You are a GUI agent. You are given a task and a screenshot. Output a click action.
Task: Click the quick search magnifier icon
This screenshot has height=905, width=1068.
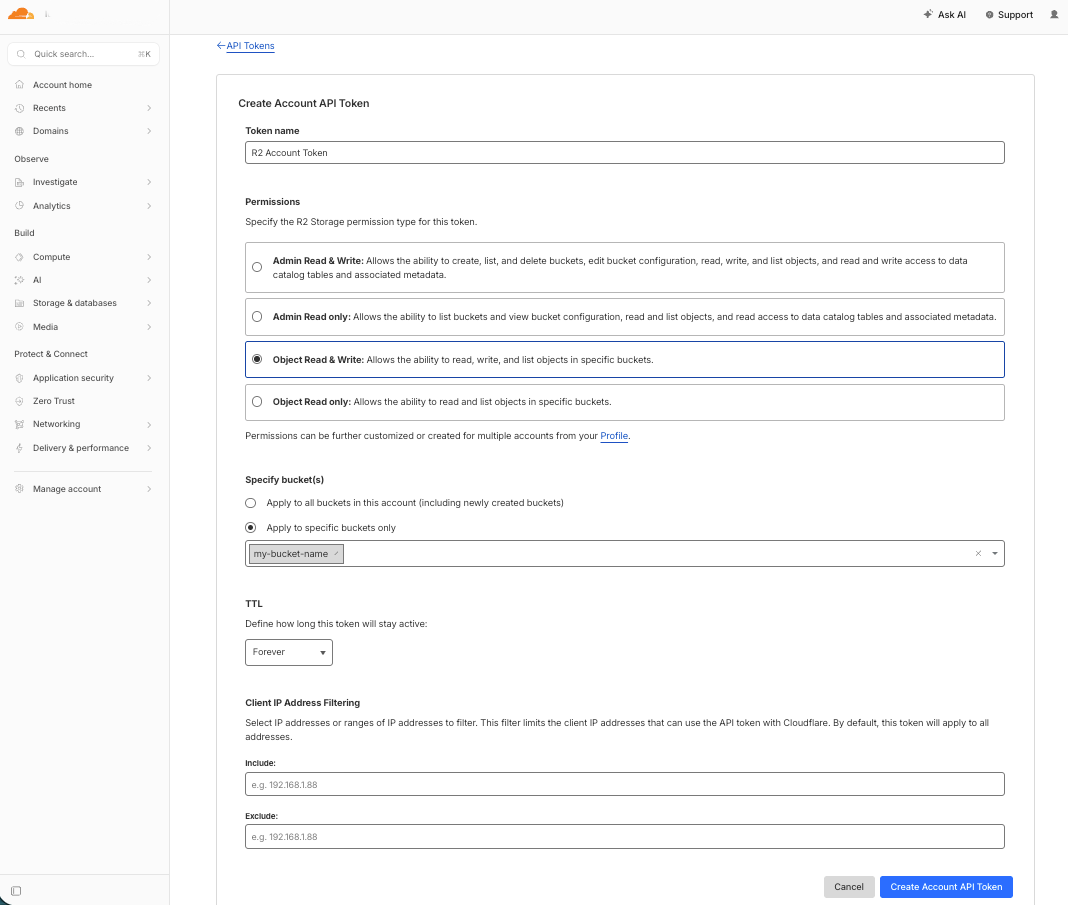[21, 54]
